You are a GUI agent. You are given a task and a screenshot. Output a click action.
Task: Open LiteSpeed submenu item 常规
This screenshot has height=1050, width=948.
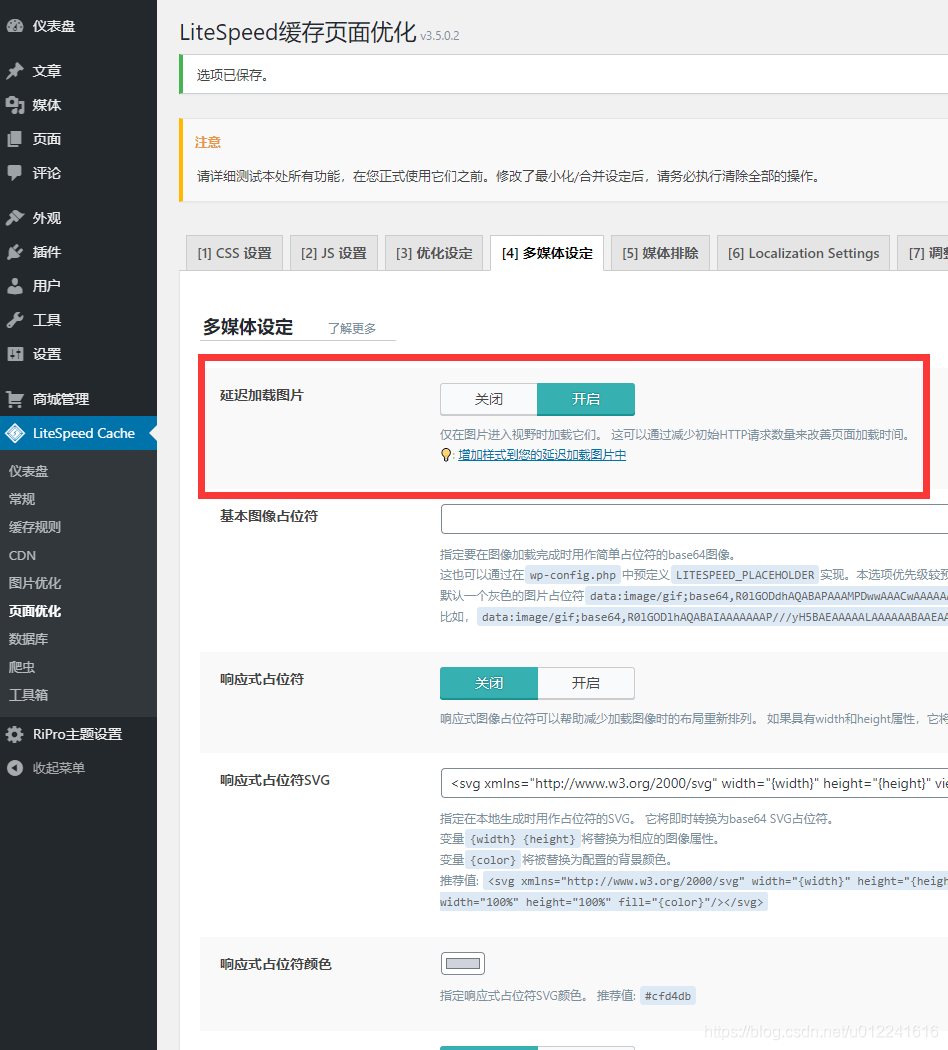(x=22, y=499)
